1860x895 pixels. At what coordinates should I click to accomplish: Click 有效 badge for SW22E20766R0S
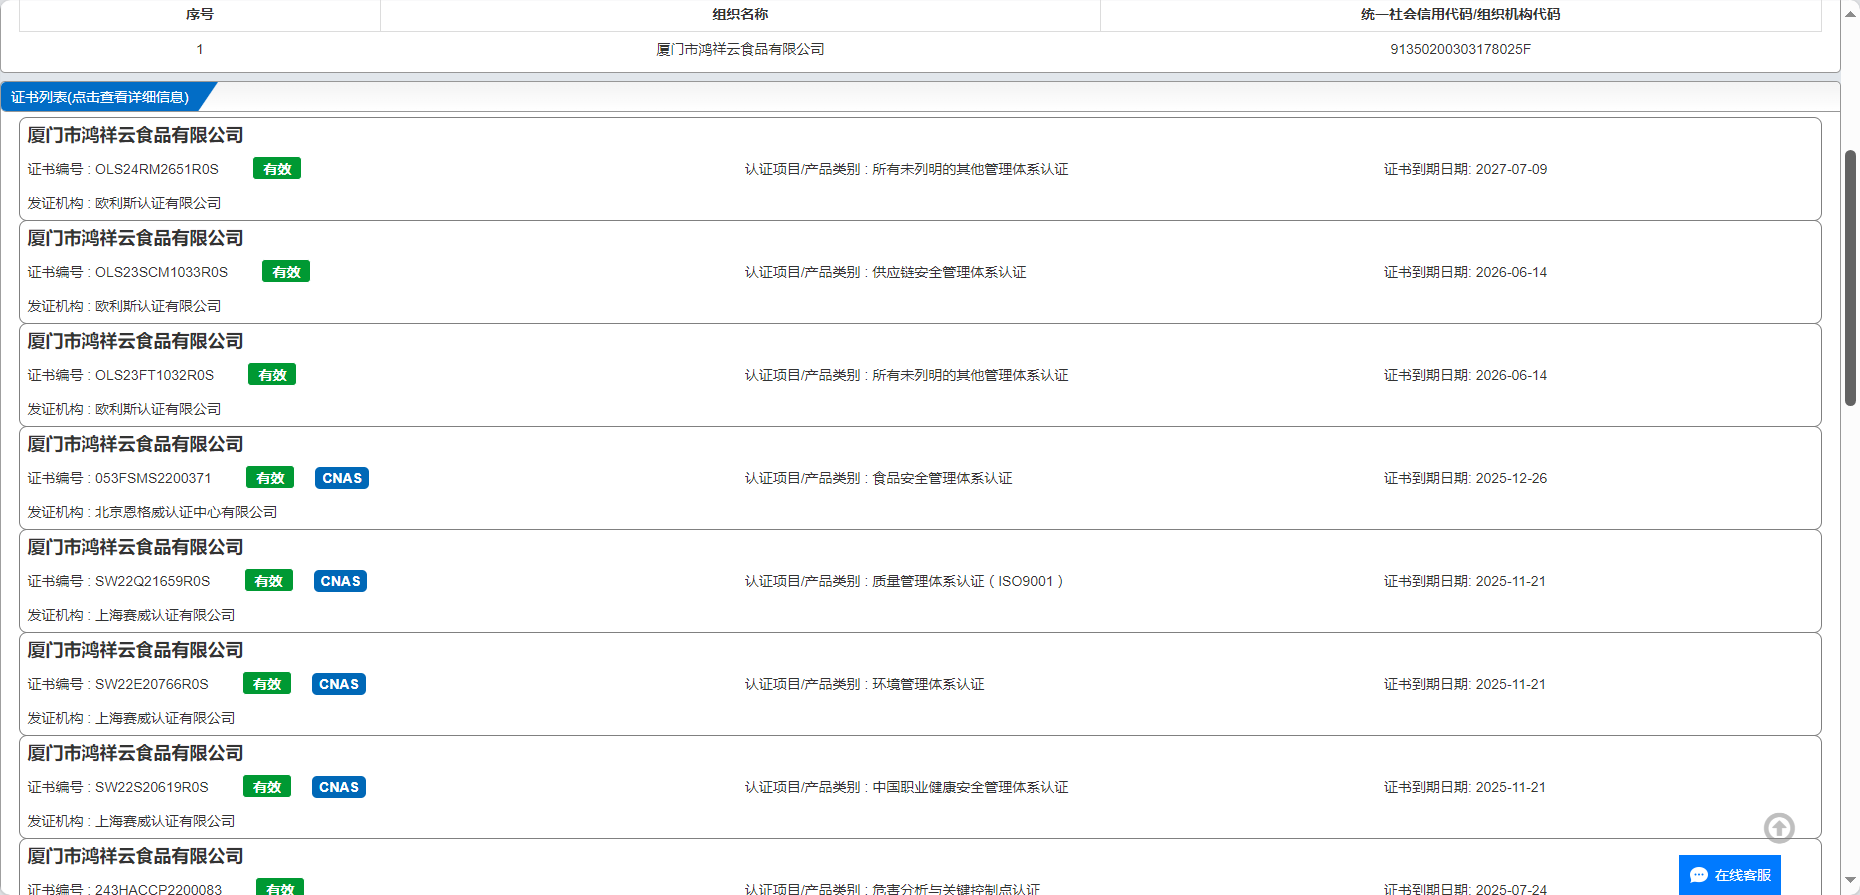coord(267,684)
